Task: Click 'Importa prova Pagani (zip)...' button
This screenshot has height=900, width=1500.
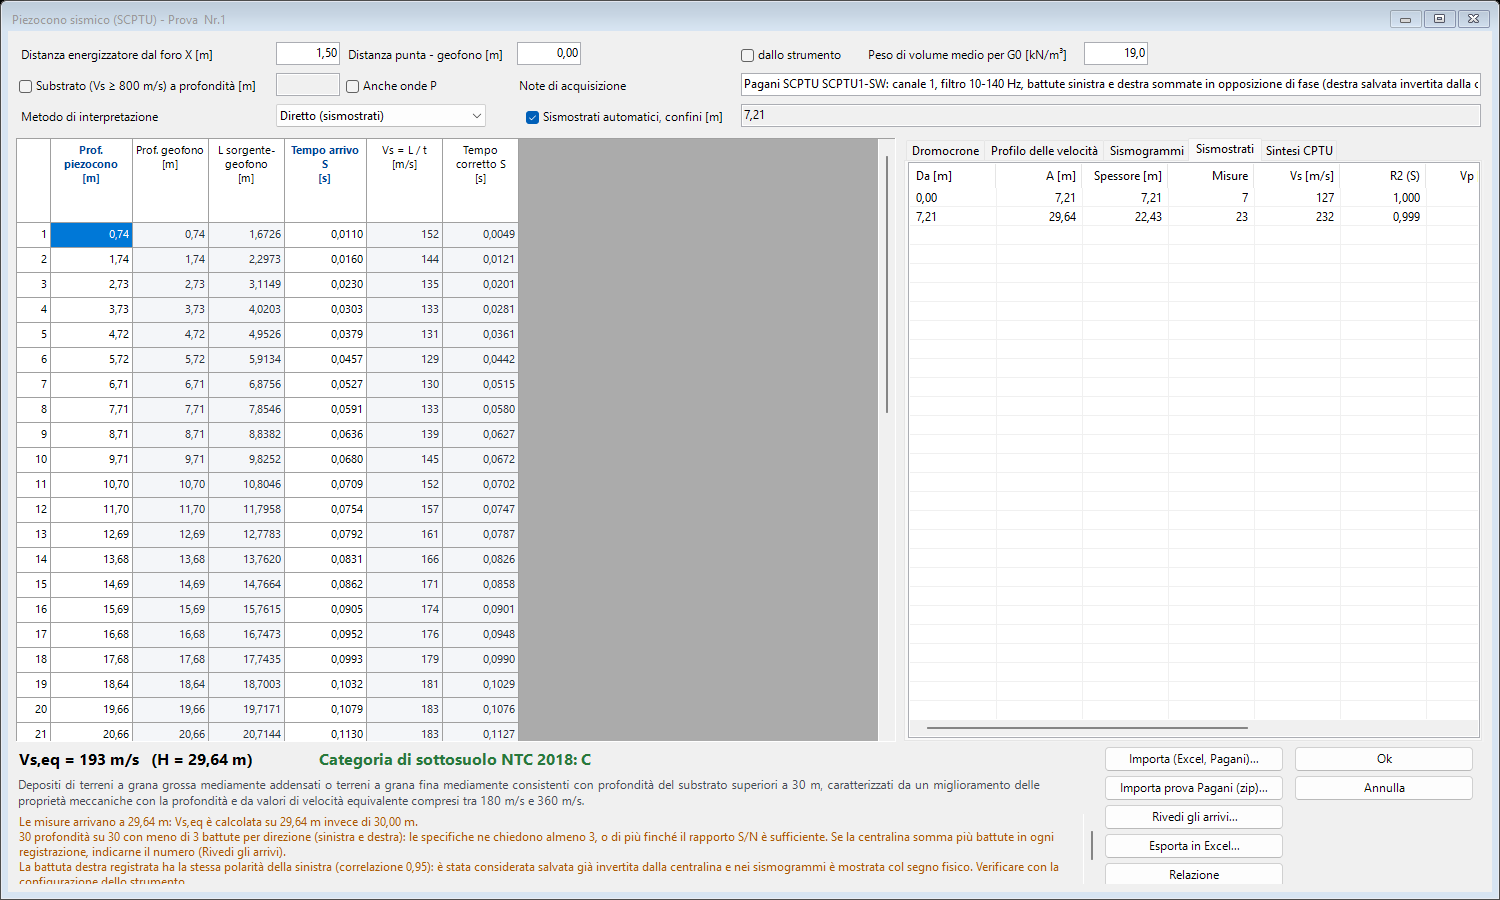Action: coord(1194,788)
